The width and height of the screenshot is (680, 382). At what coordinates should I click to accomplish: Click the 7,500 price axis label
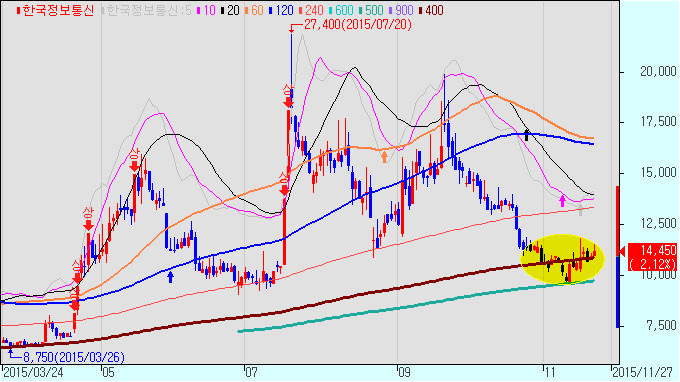click(x=661, y=326)
